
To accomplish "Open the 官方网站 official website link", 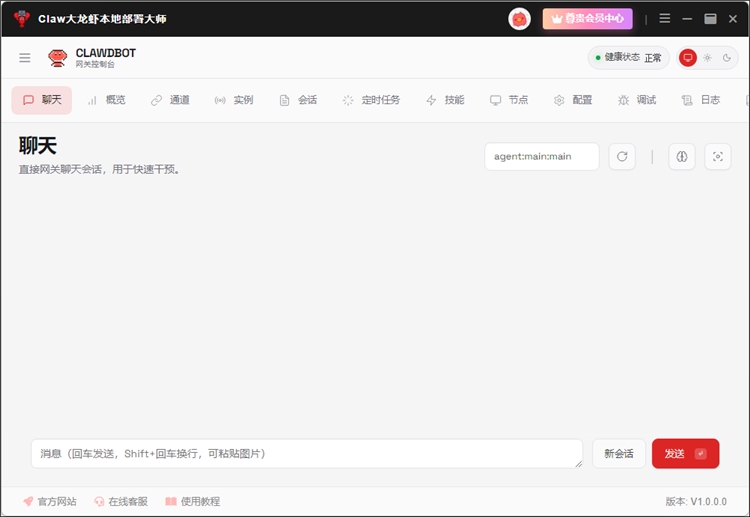I will [50, 501].
